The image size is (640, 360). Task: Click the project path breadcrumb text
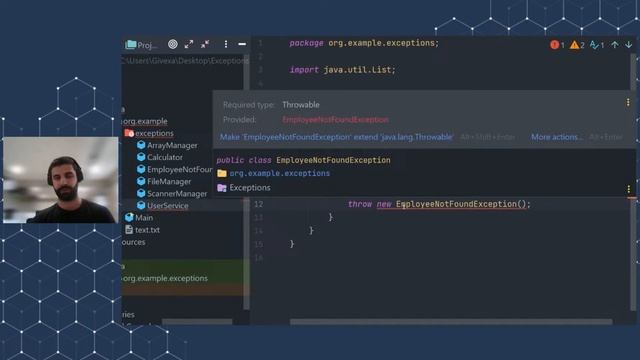pos(184,60)
